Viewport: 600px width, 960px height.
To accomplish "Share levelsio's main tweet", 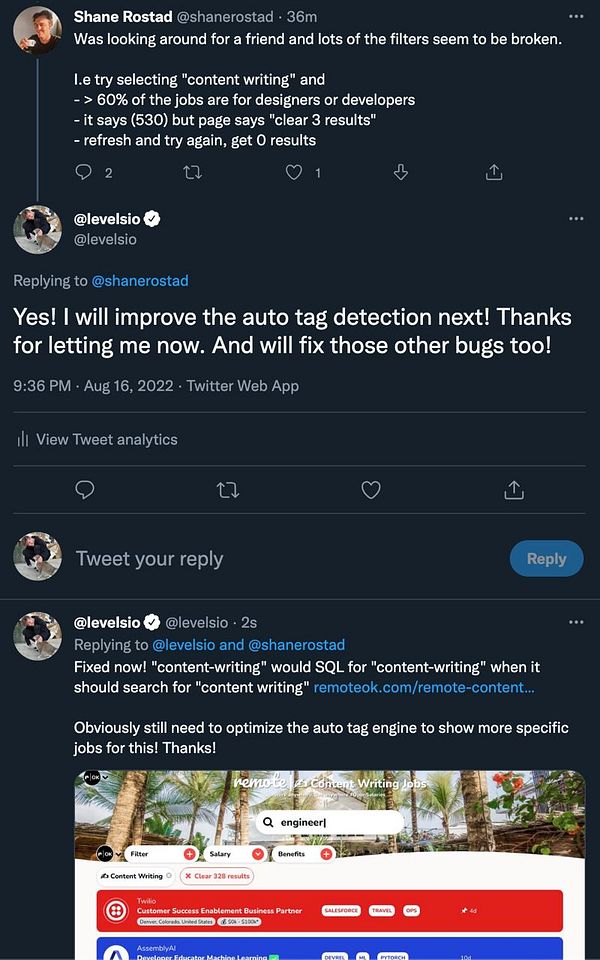I will click(514, 489).
